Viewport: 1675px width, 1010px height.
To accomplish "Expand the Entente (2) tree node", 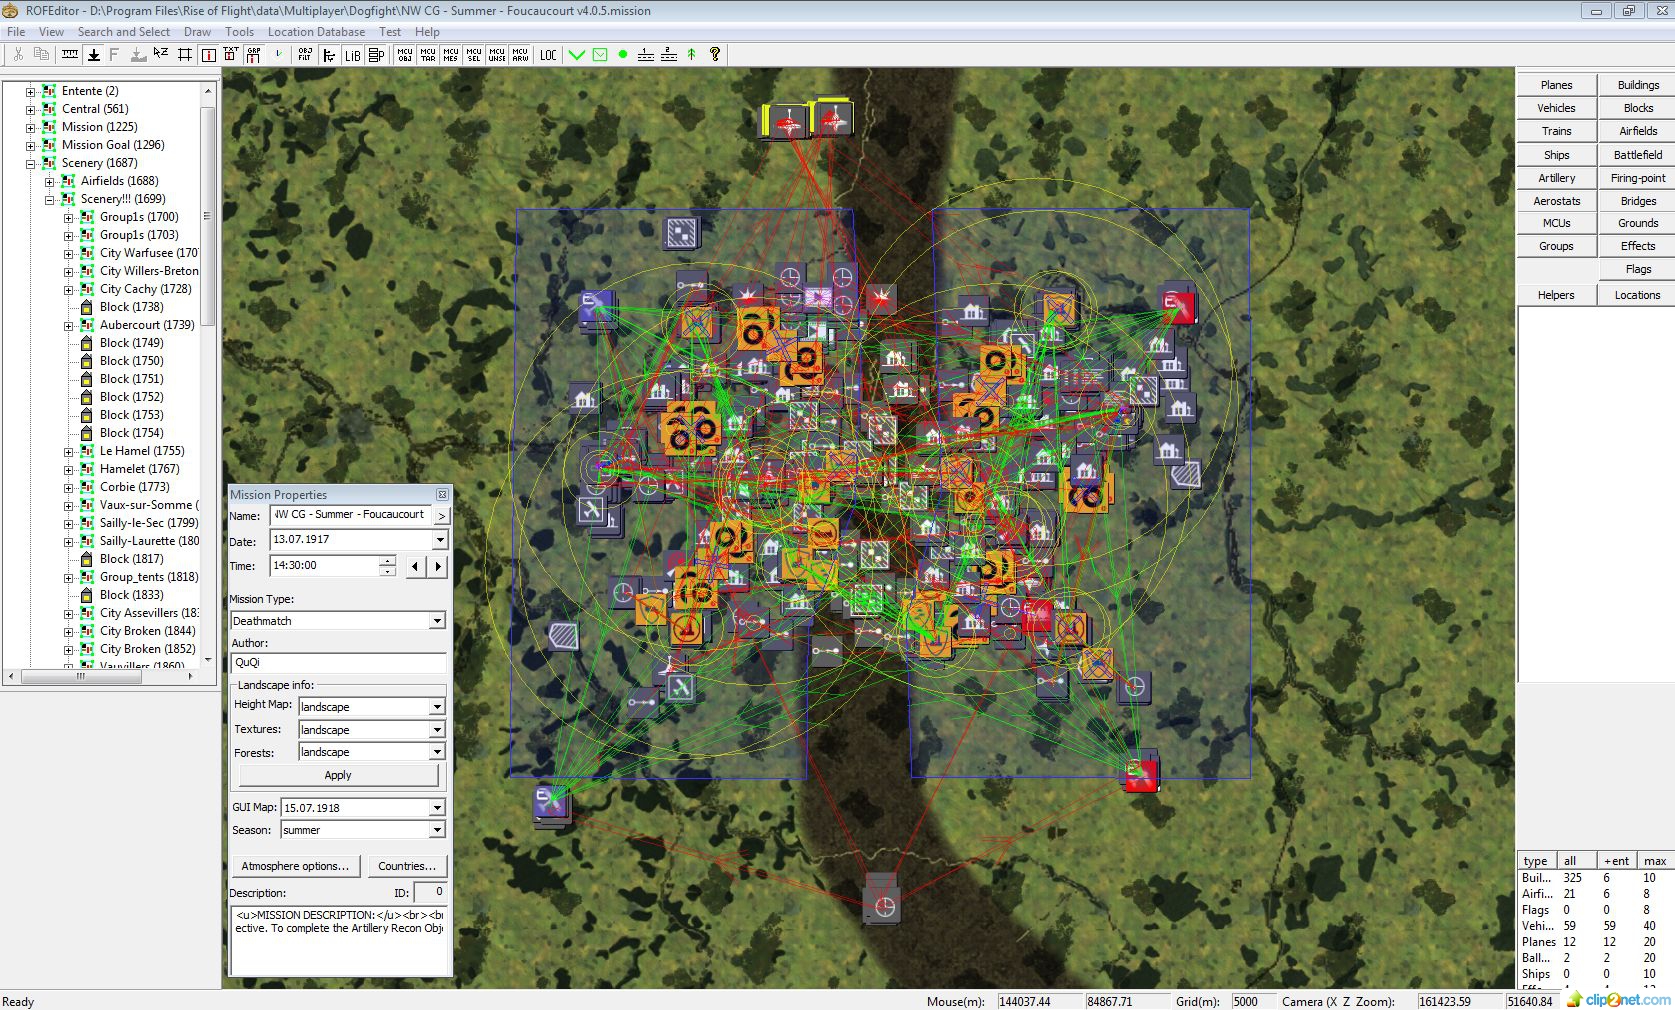I will 31,91.
